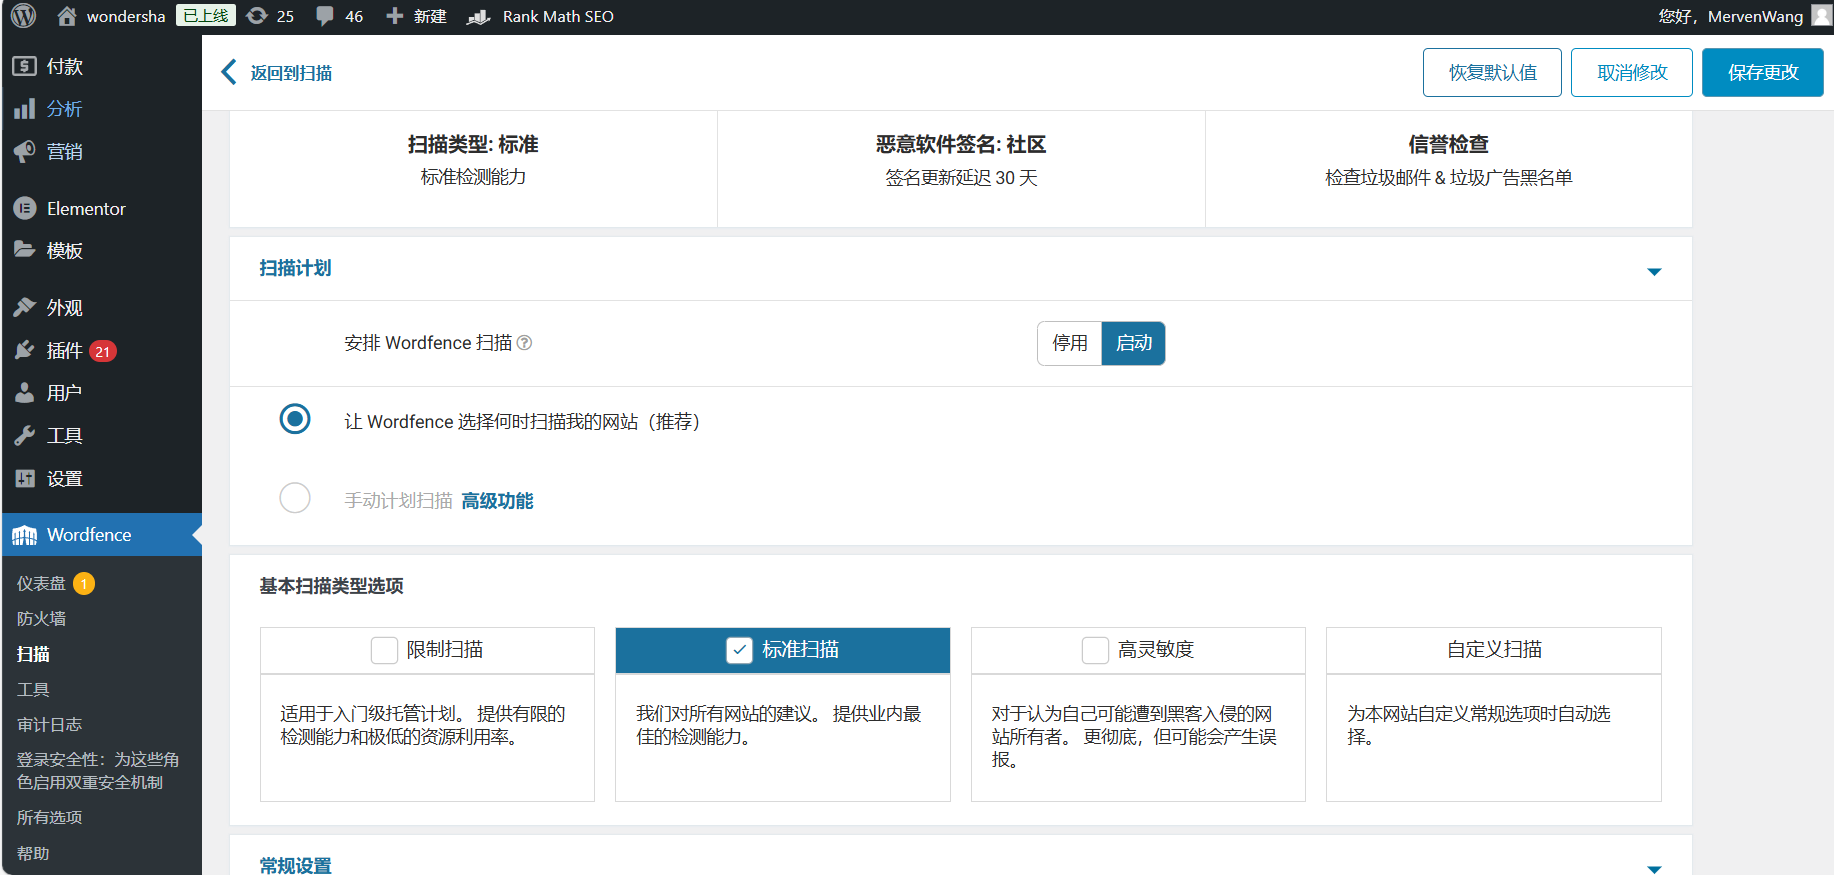Click the 付款 payments icon in sidebar
This screenshot has height=875, width=1834.
25,66
